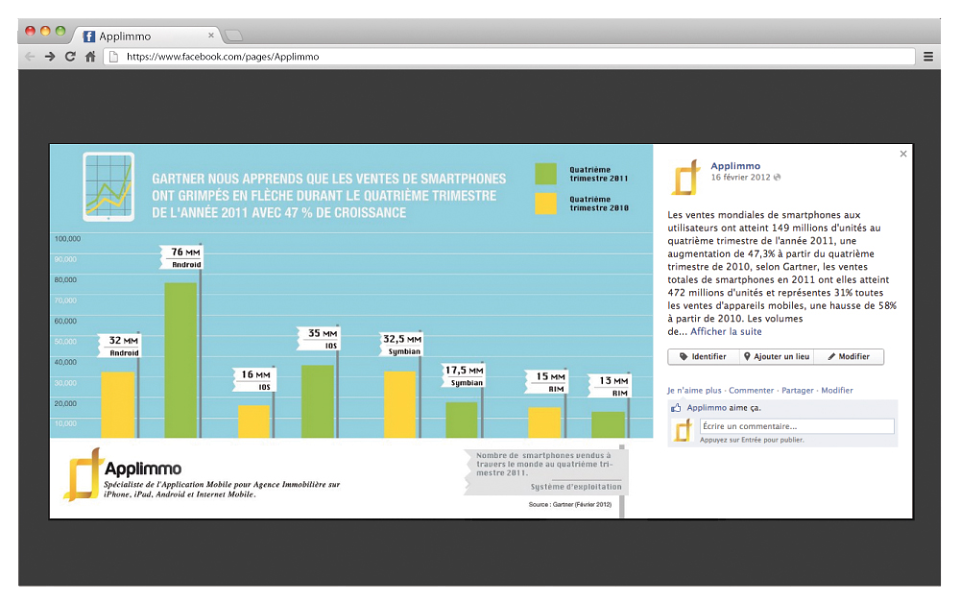The width and height of the screenshot is (960, 601).
Task: Click the 16 février 2012 timestamp
Action: [x=740, y=177]
